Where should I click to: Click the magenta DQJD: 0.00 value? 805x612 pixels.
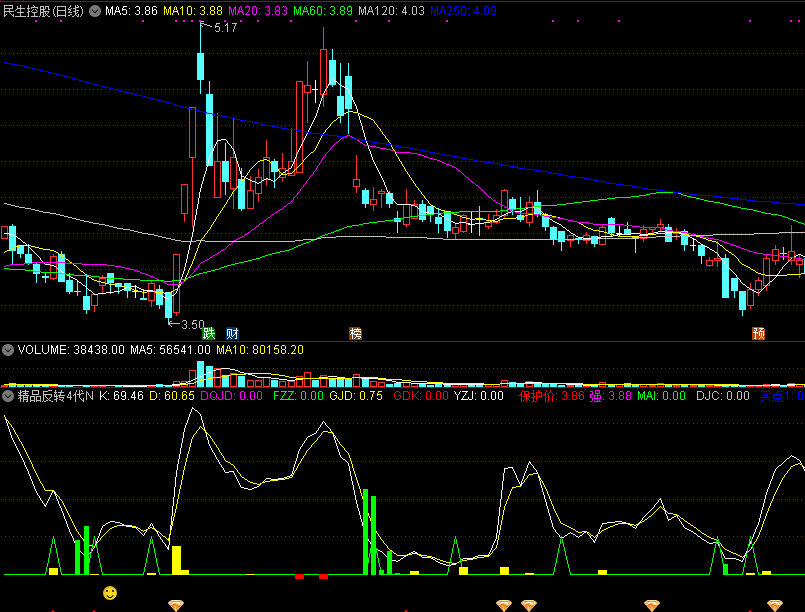(x=232, y=396)
